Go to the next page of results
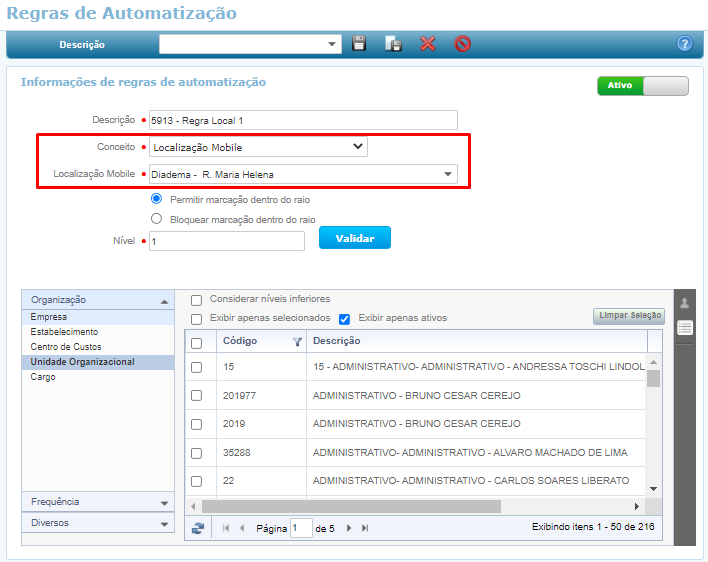 348,528
